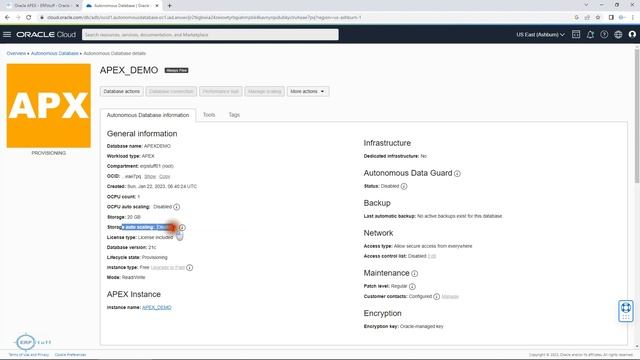Focus the search resources and services field
Image resolution: width=640 pixels, height=360 pixels.
click(210, 35)
